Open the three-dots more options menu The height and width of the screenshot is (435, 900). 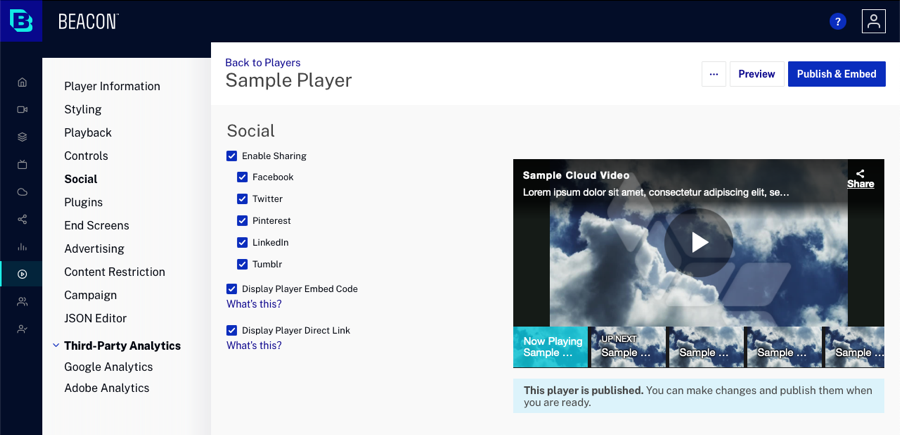click(714, 74)
